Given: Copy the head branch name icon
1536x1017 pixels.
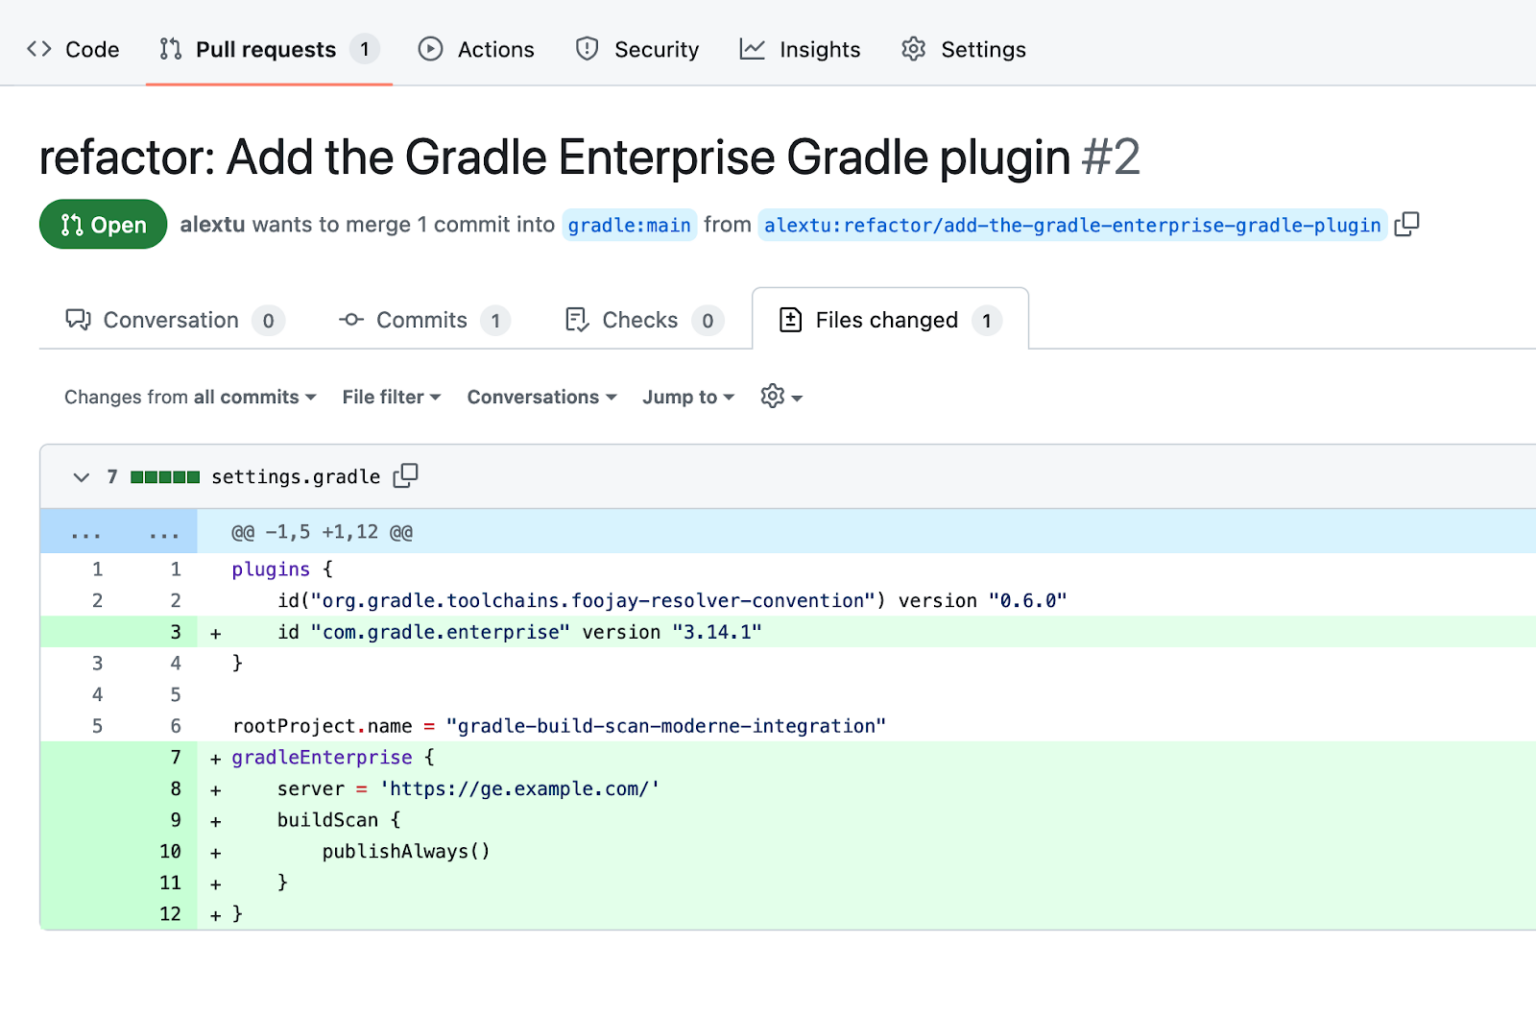Looking at the screenshot, I should point(1407,224).
